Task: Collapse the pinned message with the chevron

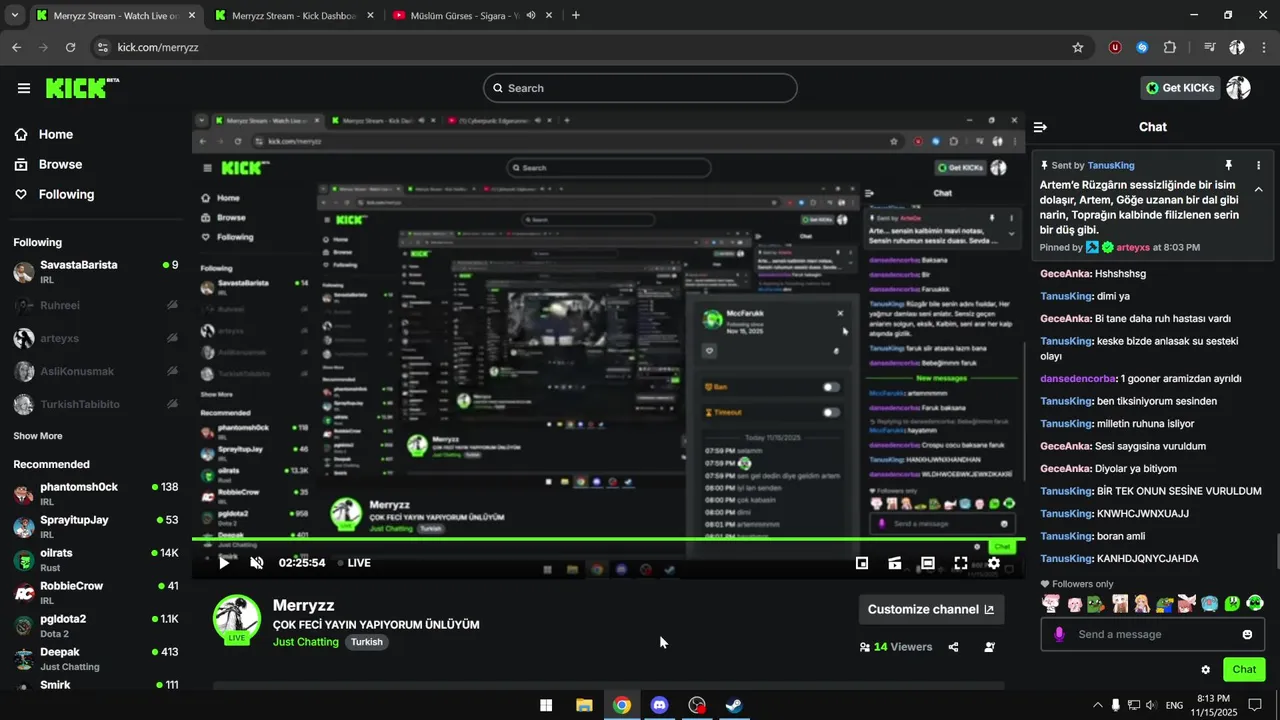Action: [x=1258, y=190]
